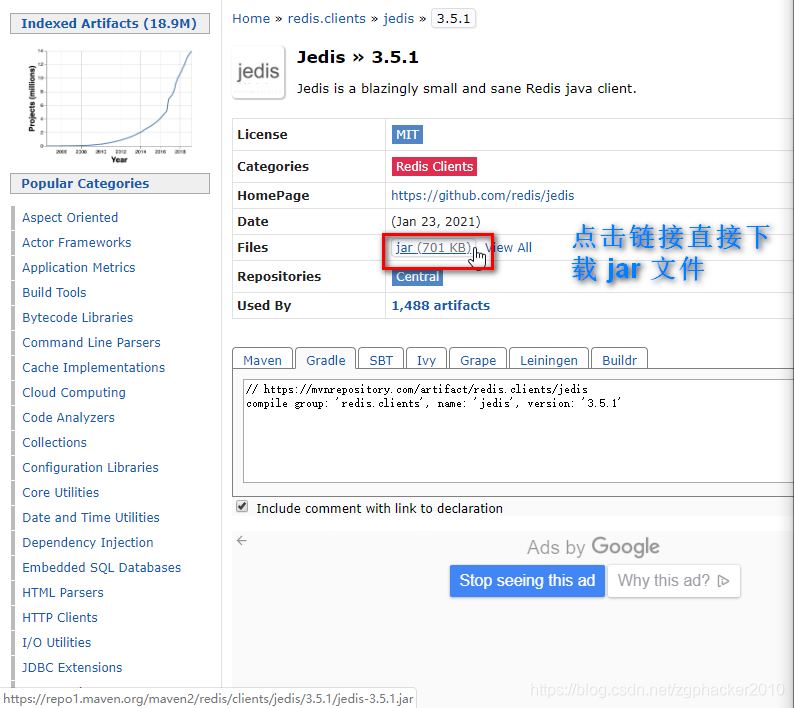Viewport: 794px width, 708px height.
Task: Click the jedis breadcrumb link
Action: pos(399,19)
